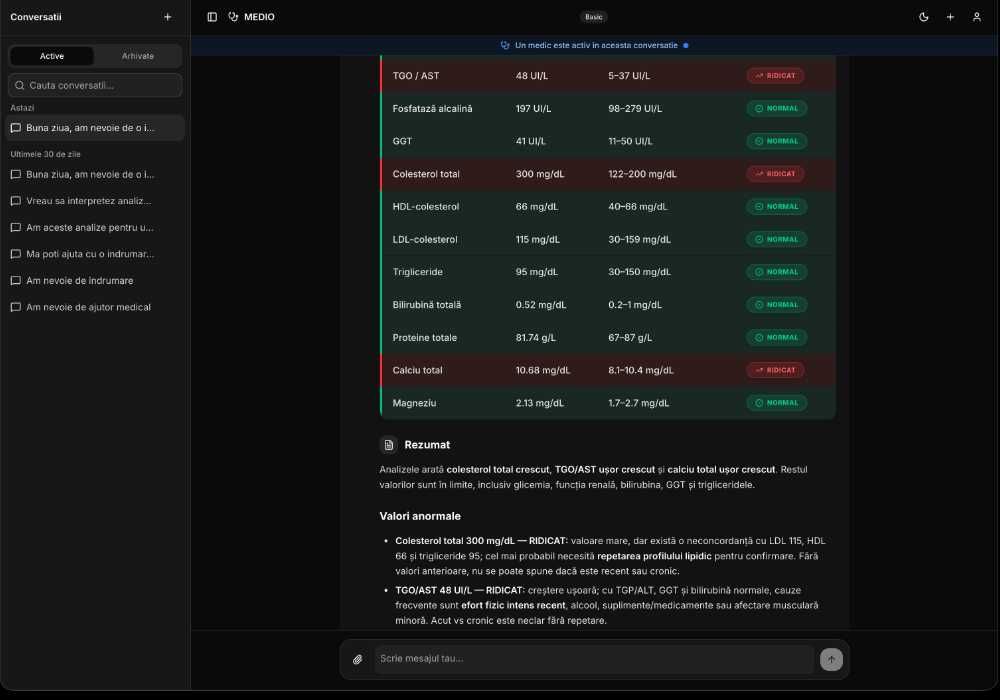Click the search magnifier icon in sidebar
1000x700 pixels.
click(x=20, y=85)
